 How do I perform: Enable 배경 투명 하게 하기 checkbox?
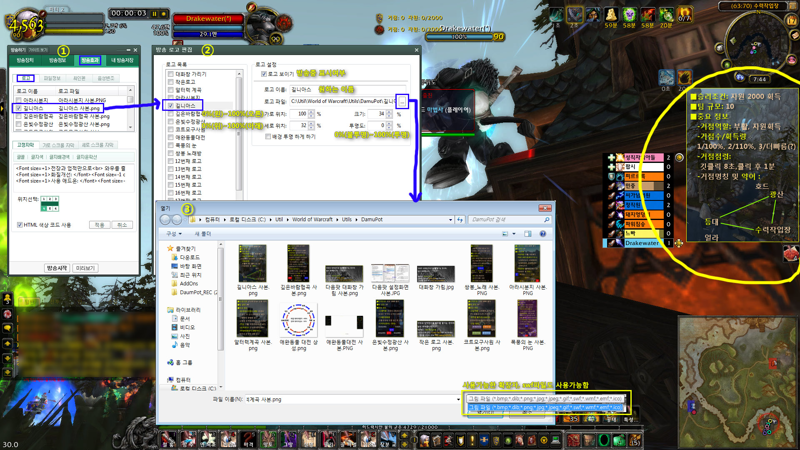tap(268, 137)
